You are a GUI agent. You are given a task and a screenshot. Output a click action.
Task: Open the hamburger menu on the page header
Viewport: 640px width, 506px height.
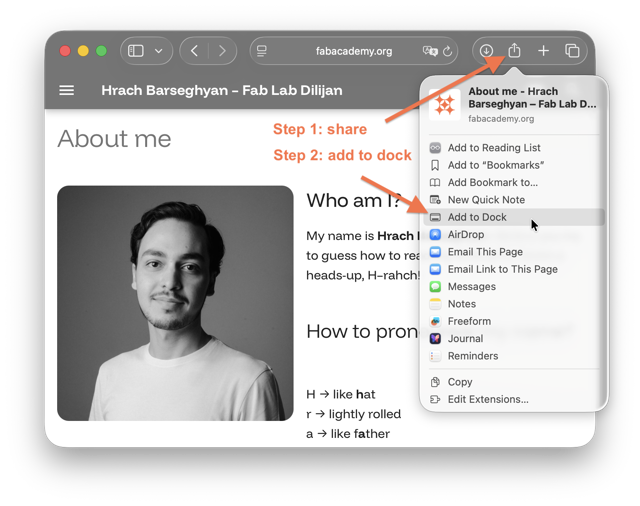[67, 90]
